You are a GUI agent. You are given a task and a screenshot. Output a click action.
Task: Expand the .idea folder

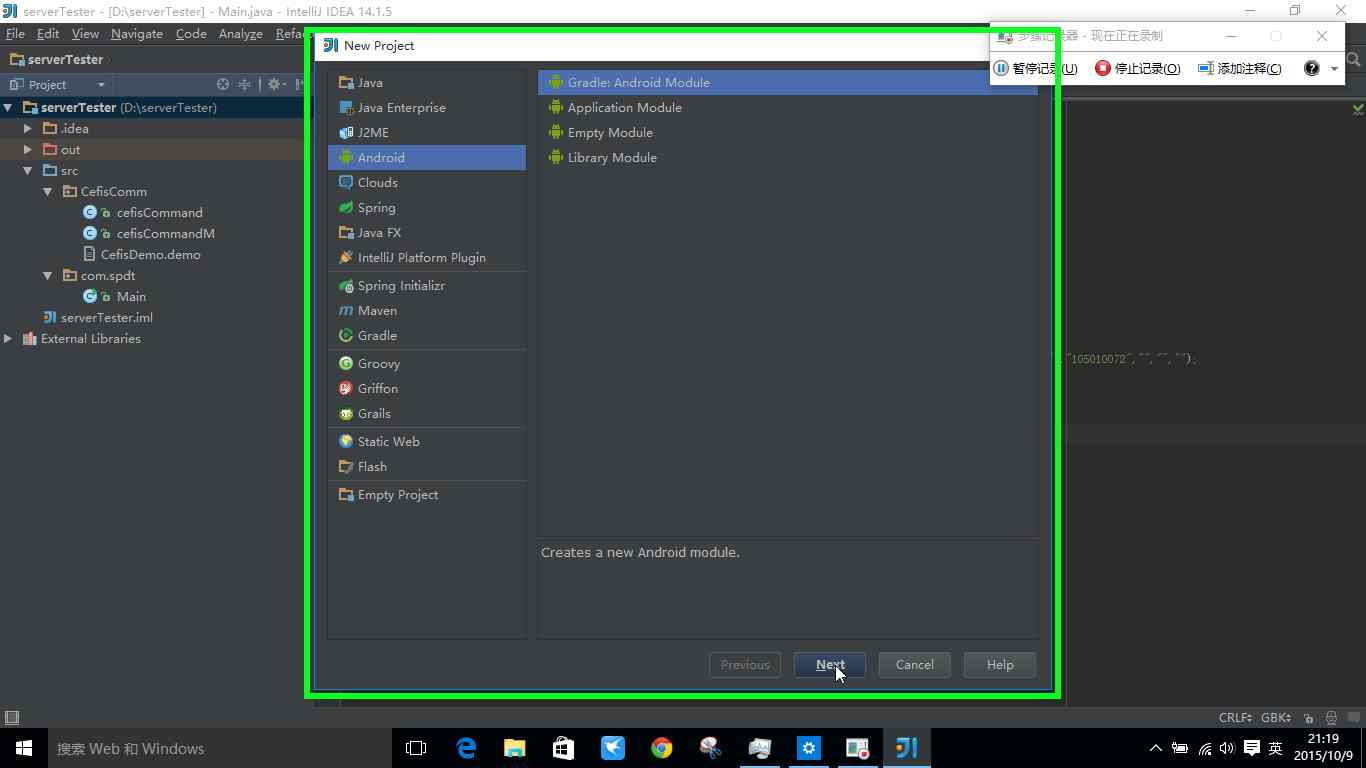(x=28, y=128)
